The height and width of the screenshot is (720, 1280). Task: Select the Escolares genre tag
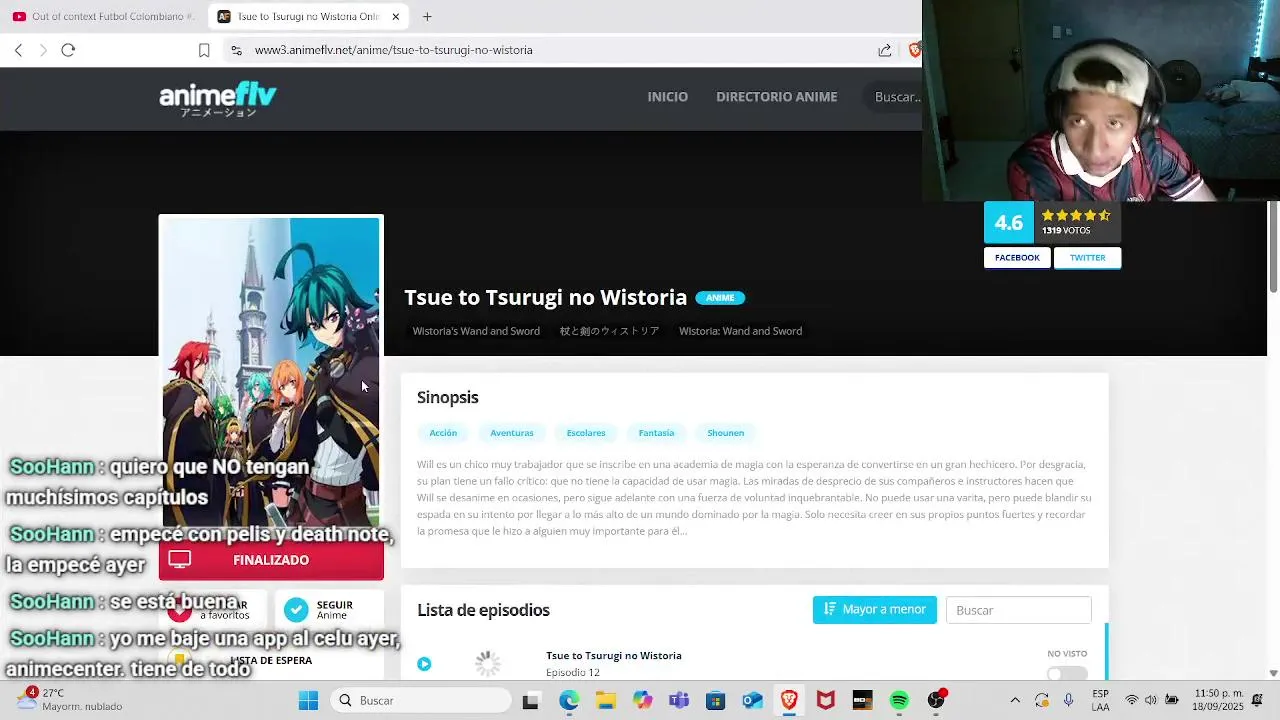(x=586, y=433)
